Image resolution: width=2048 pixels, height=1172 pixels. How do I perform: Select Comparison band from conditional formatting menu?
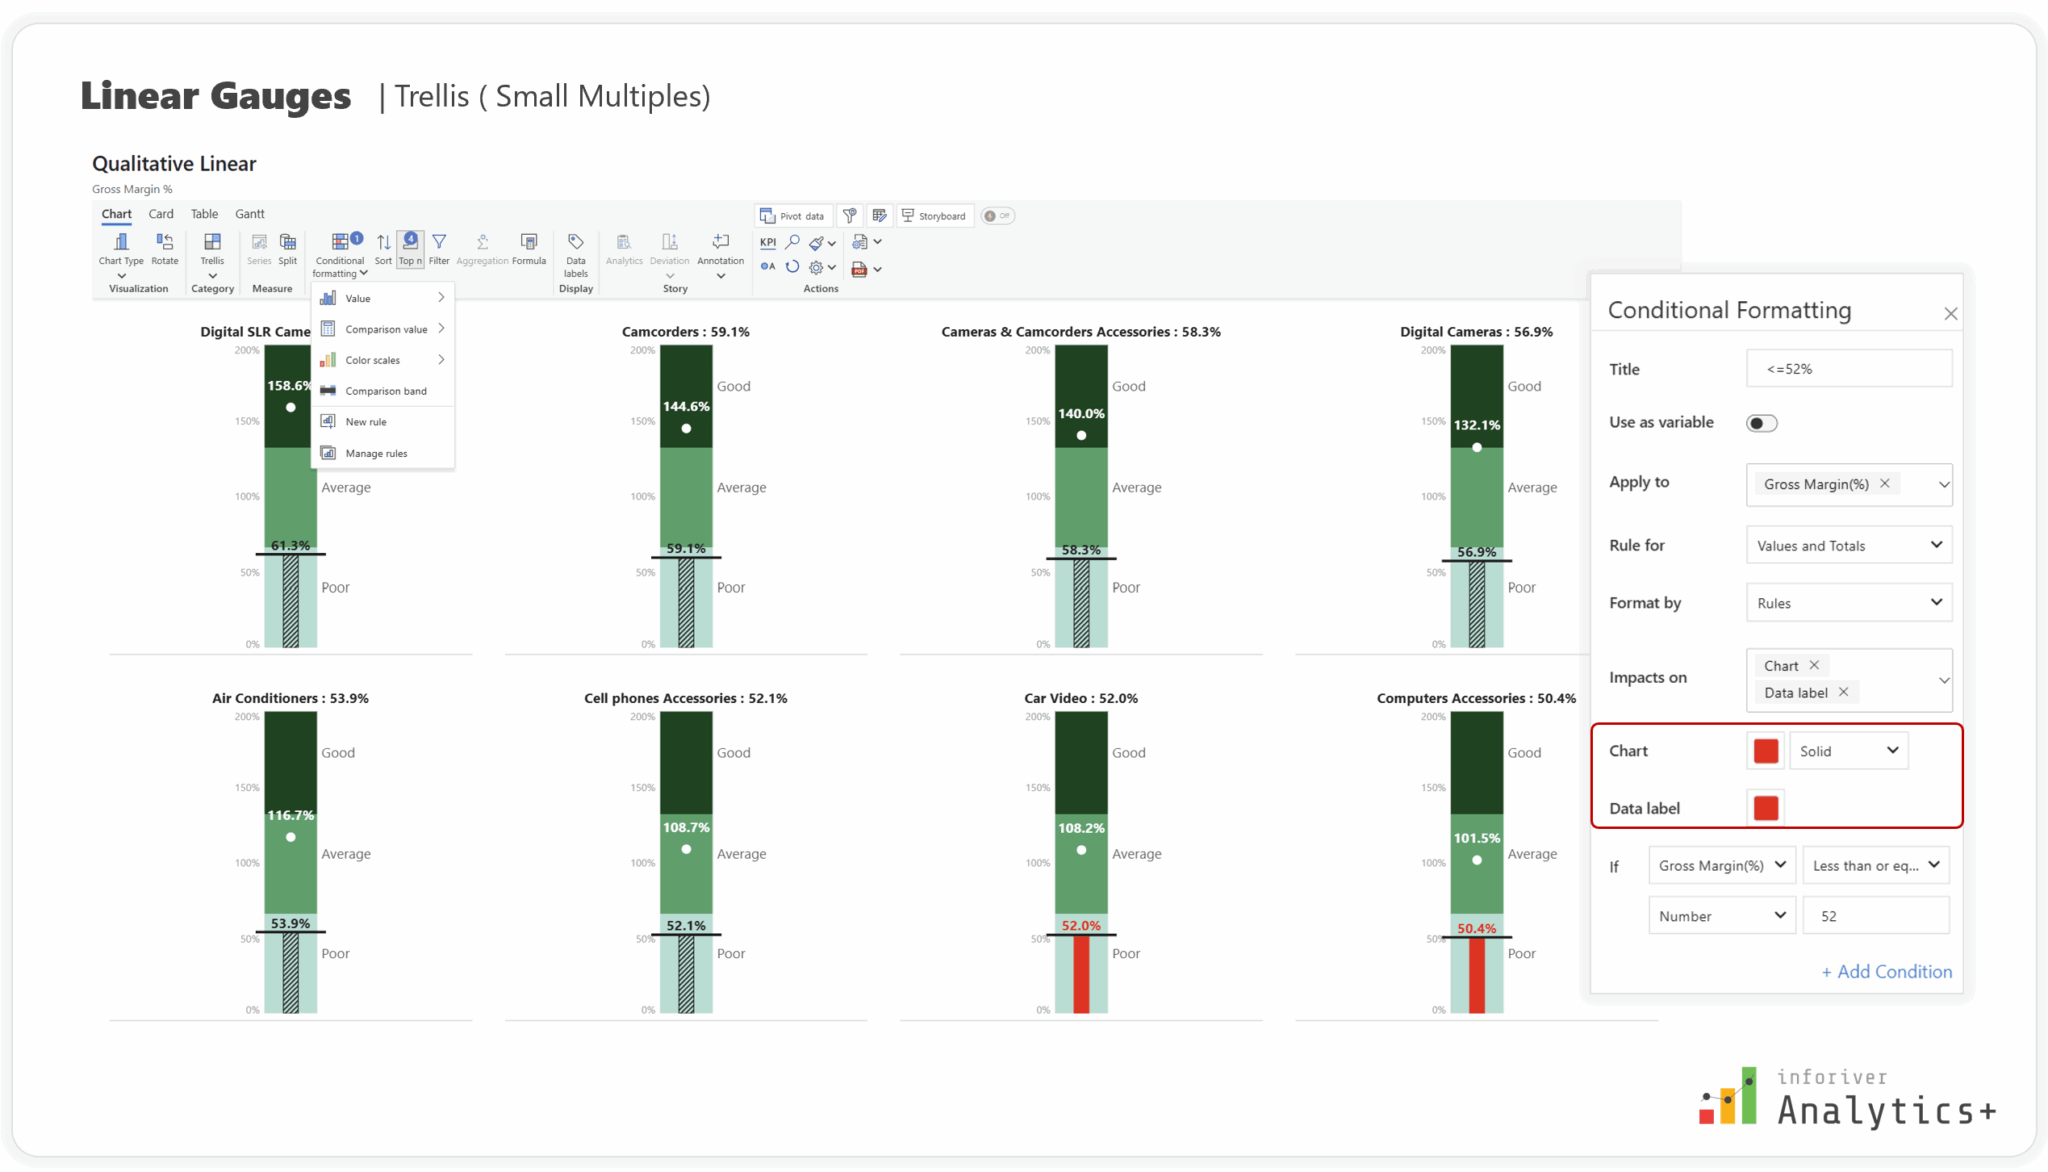384,390
